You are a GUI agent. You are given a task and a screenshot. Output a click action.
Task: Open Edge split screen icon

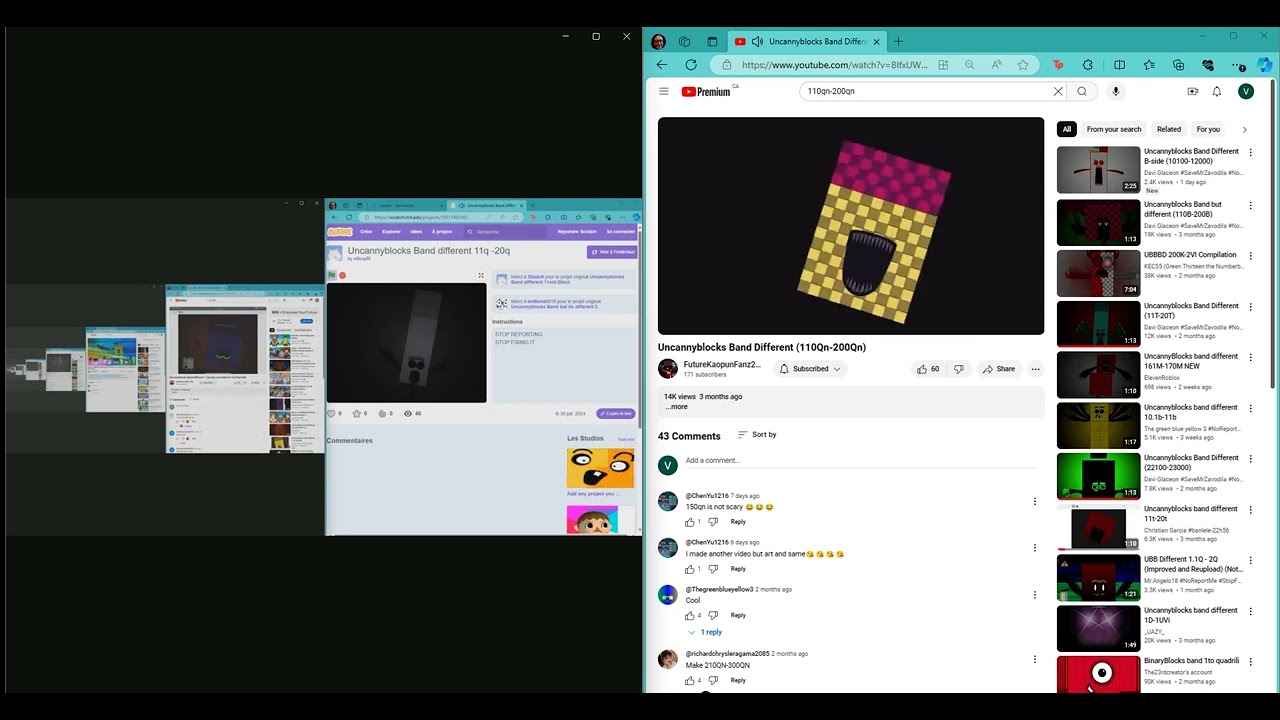(1119, 65)
